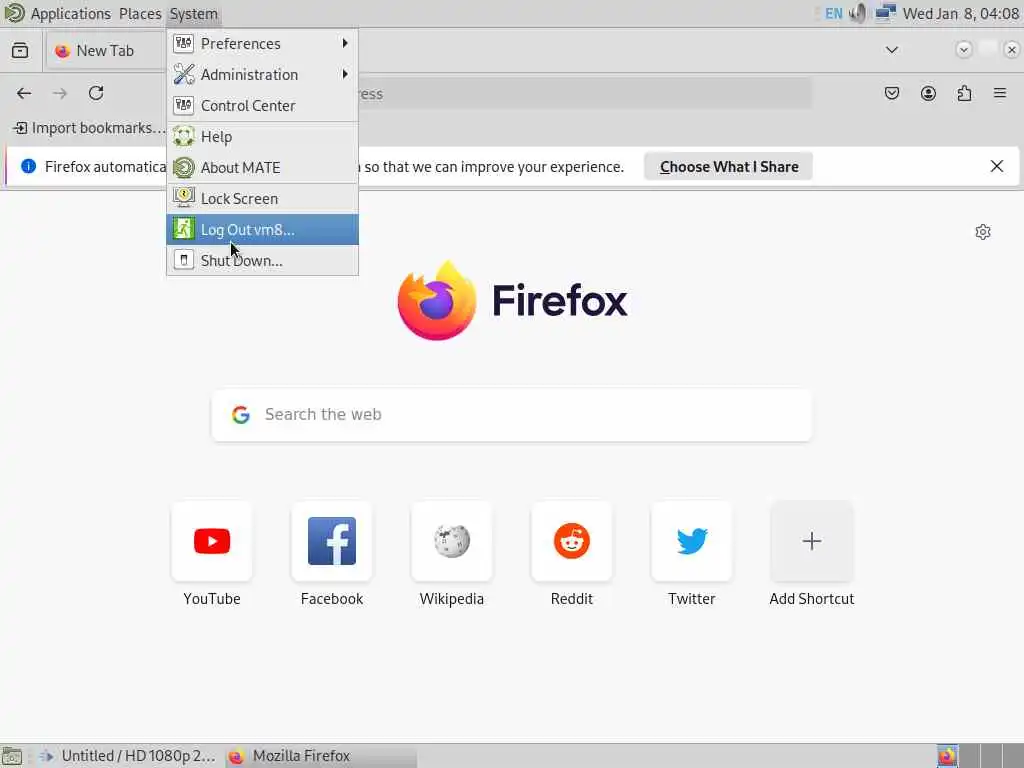Focus the Search the web field
Image resolution: width=1024 pixels, height=768 pixels.
[511, 415]
